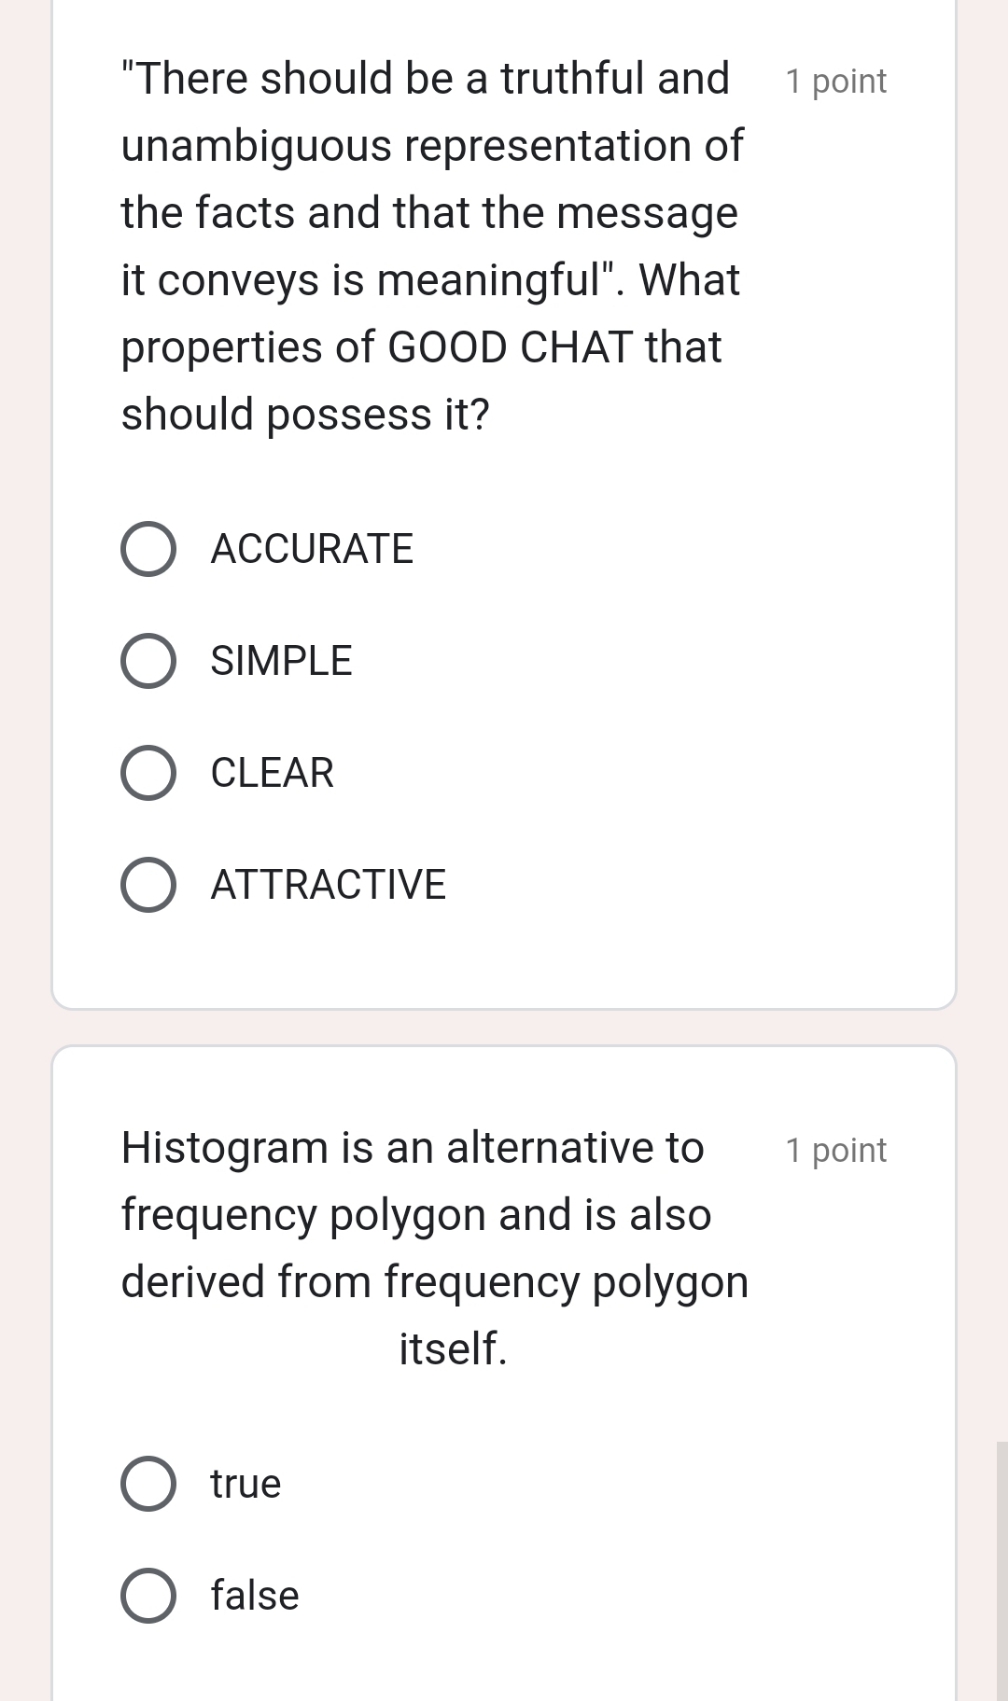Click the GOOD CHAT question text

[430, 245]
